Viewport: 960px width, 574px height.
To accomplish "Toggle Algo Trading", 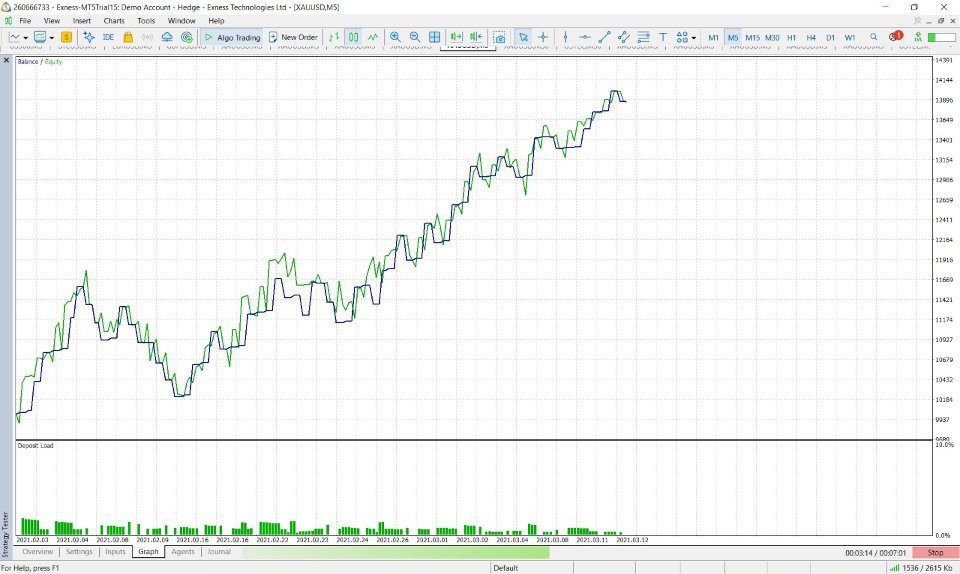I will click(x=233, y=37).
